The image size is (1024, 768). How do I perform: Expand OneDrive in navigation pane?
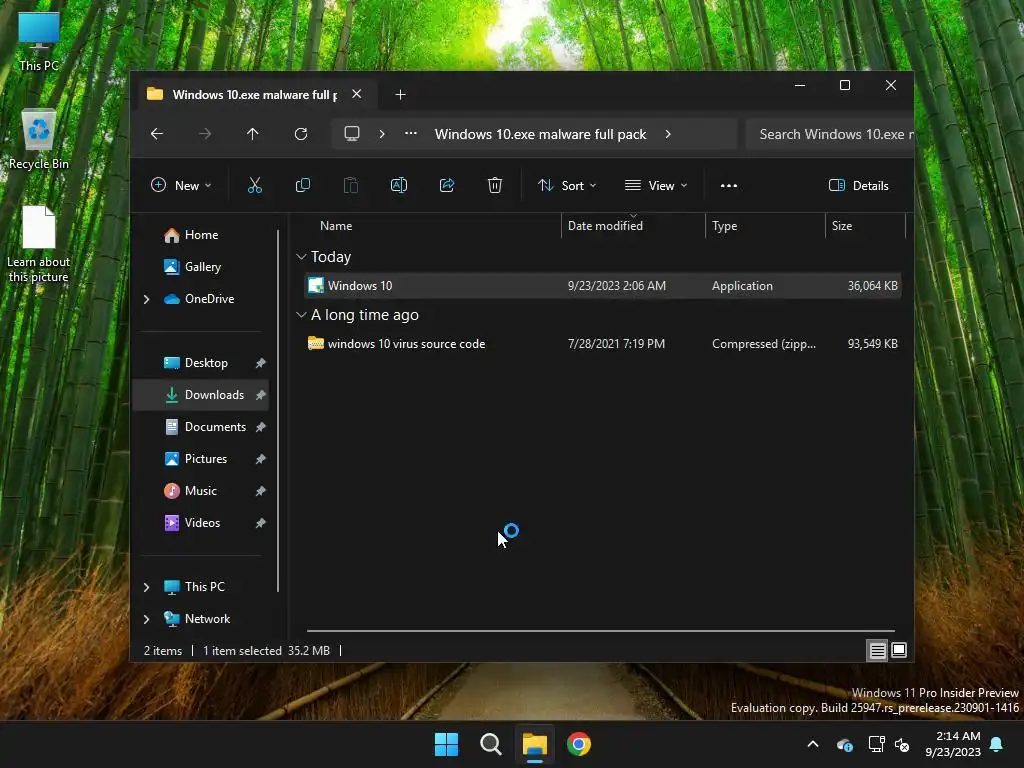pyautogui.click(x=146, y=299)
